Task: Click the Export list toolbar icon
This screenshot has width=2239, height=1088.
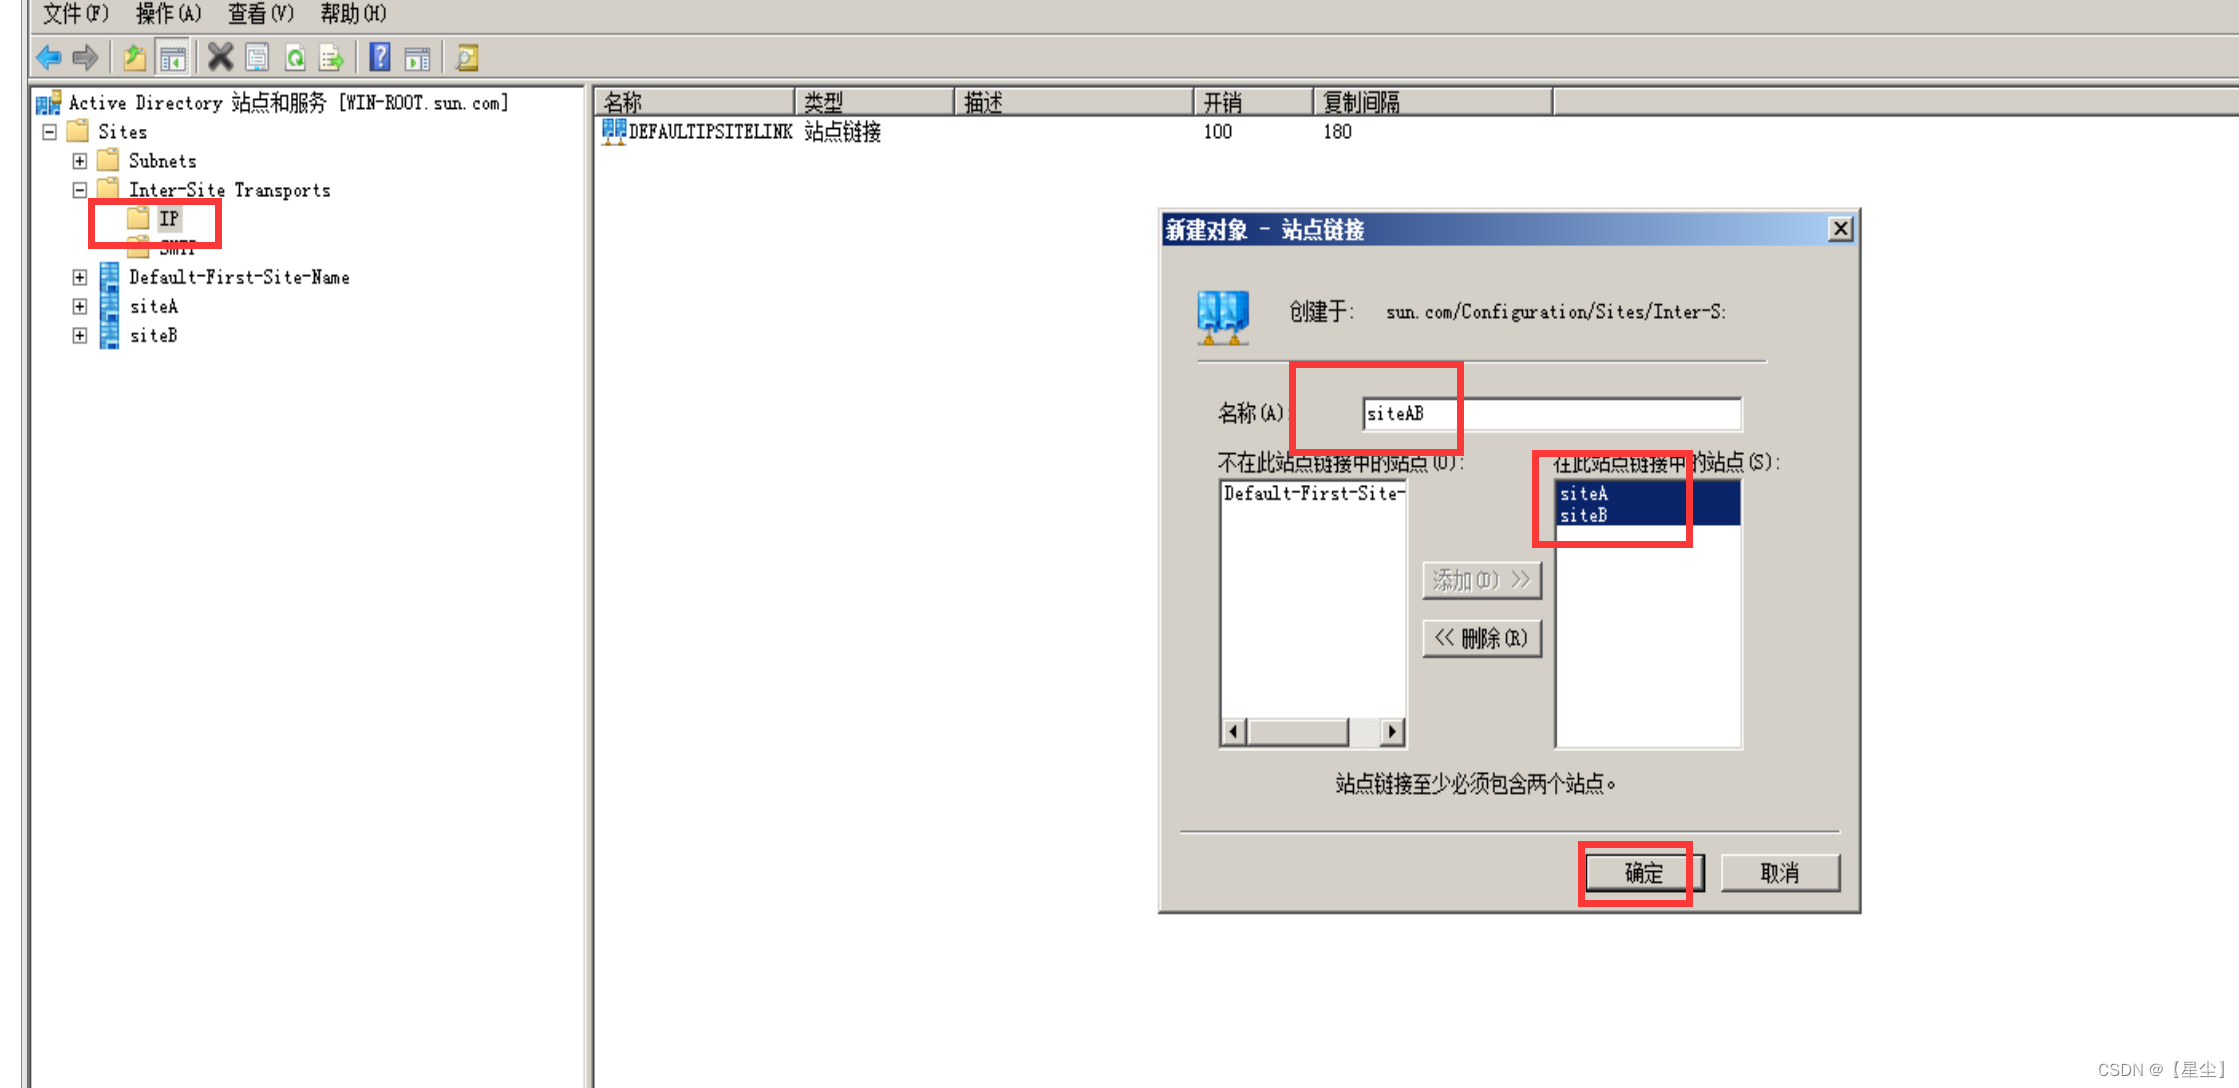Action: [331, 58]
